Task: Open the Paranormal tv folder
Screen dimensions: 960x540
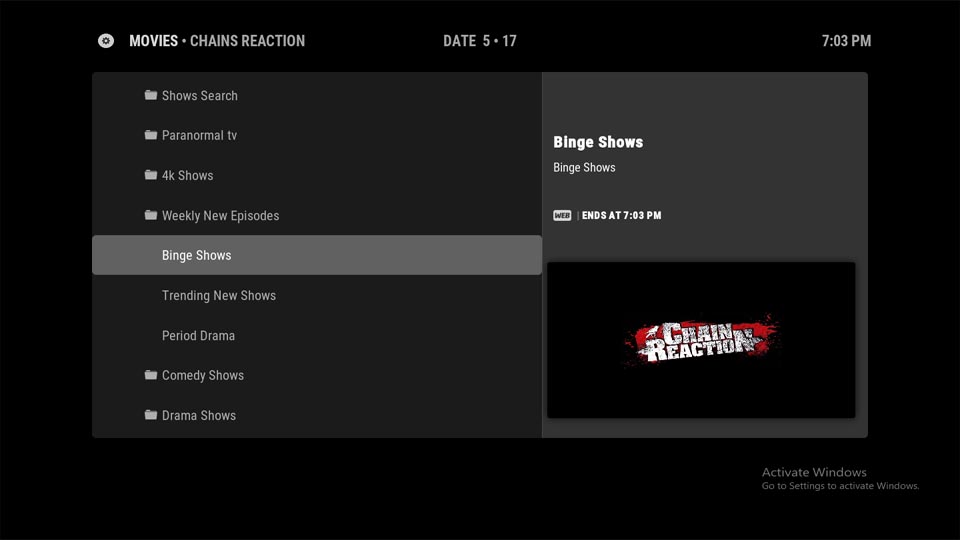Action: click(x=317, y=135)
